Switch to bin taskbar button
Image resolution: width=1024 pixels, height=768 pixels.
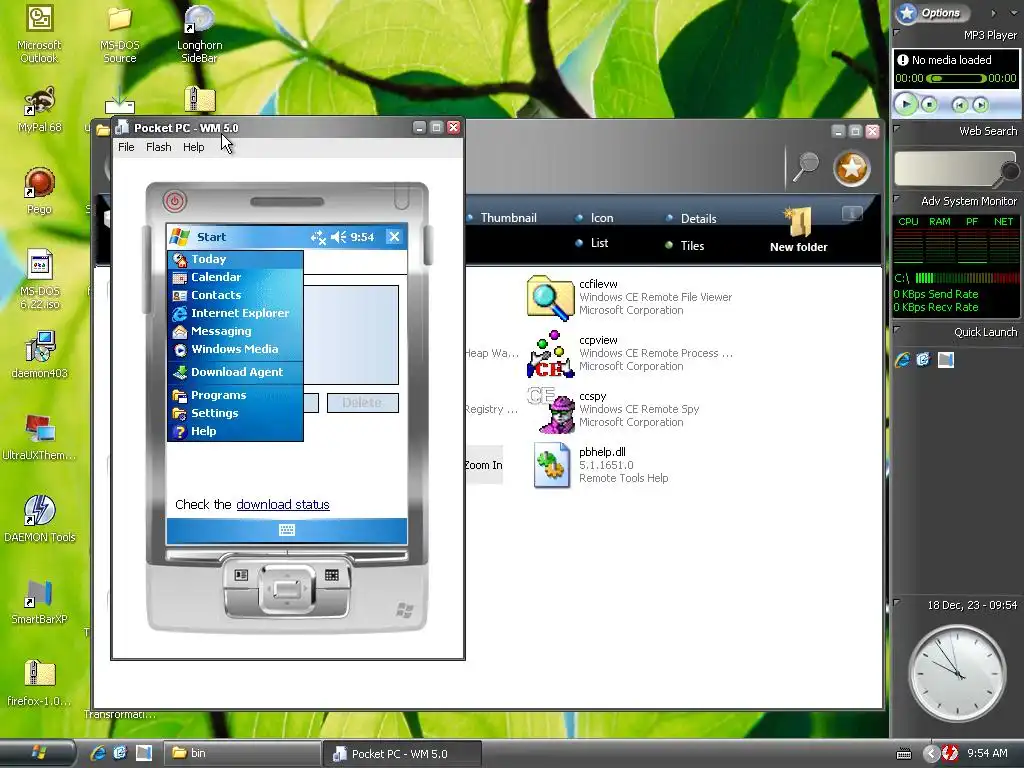pos(240,753)
